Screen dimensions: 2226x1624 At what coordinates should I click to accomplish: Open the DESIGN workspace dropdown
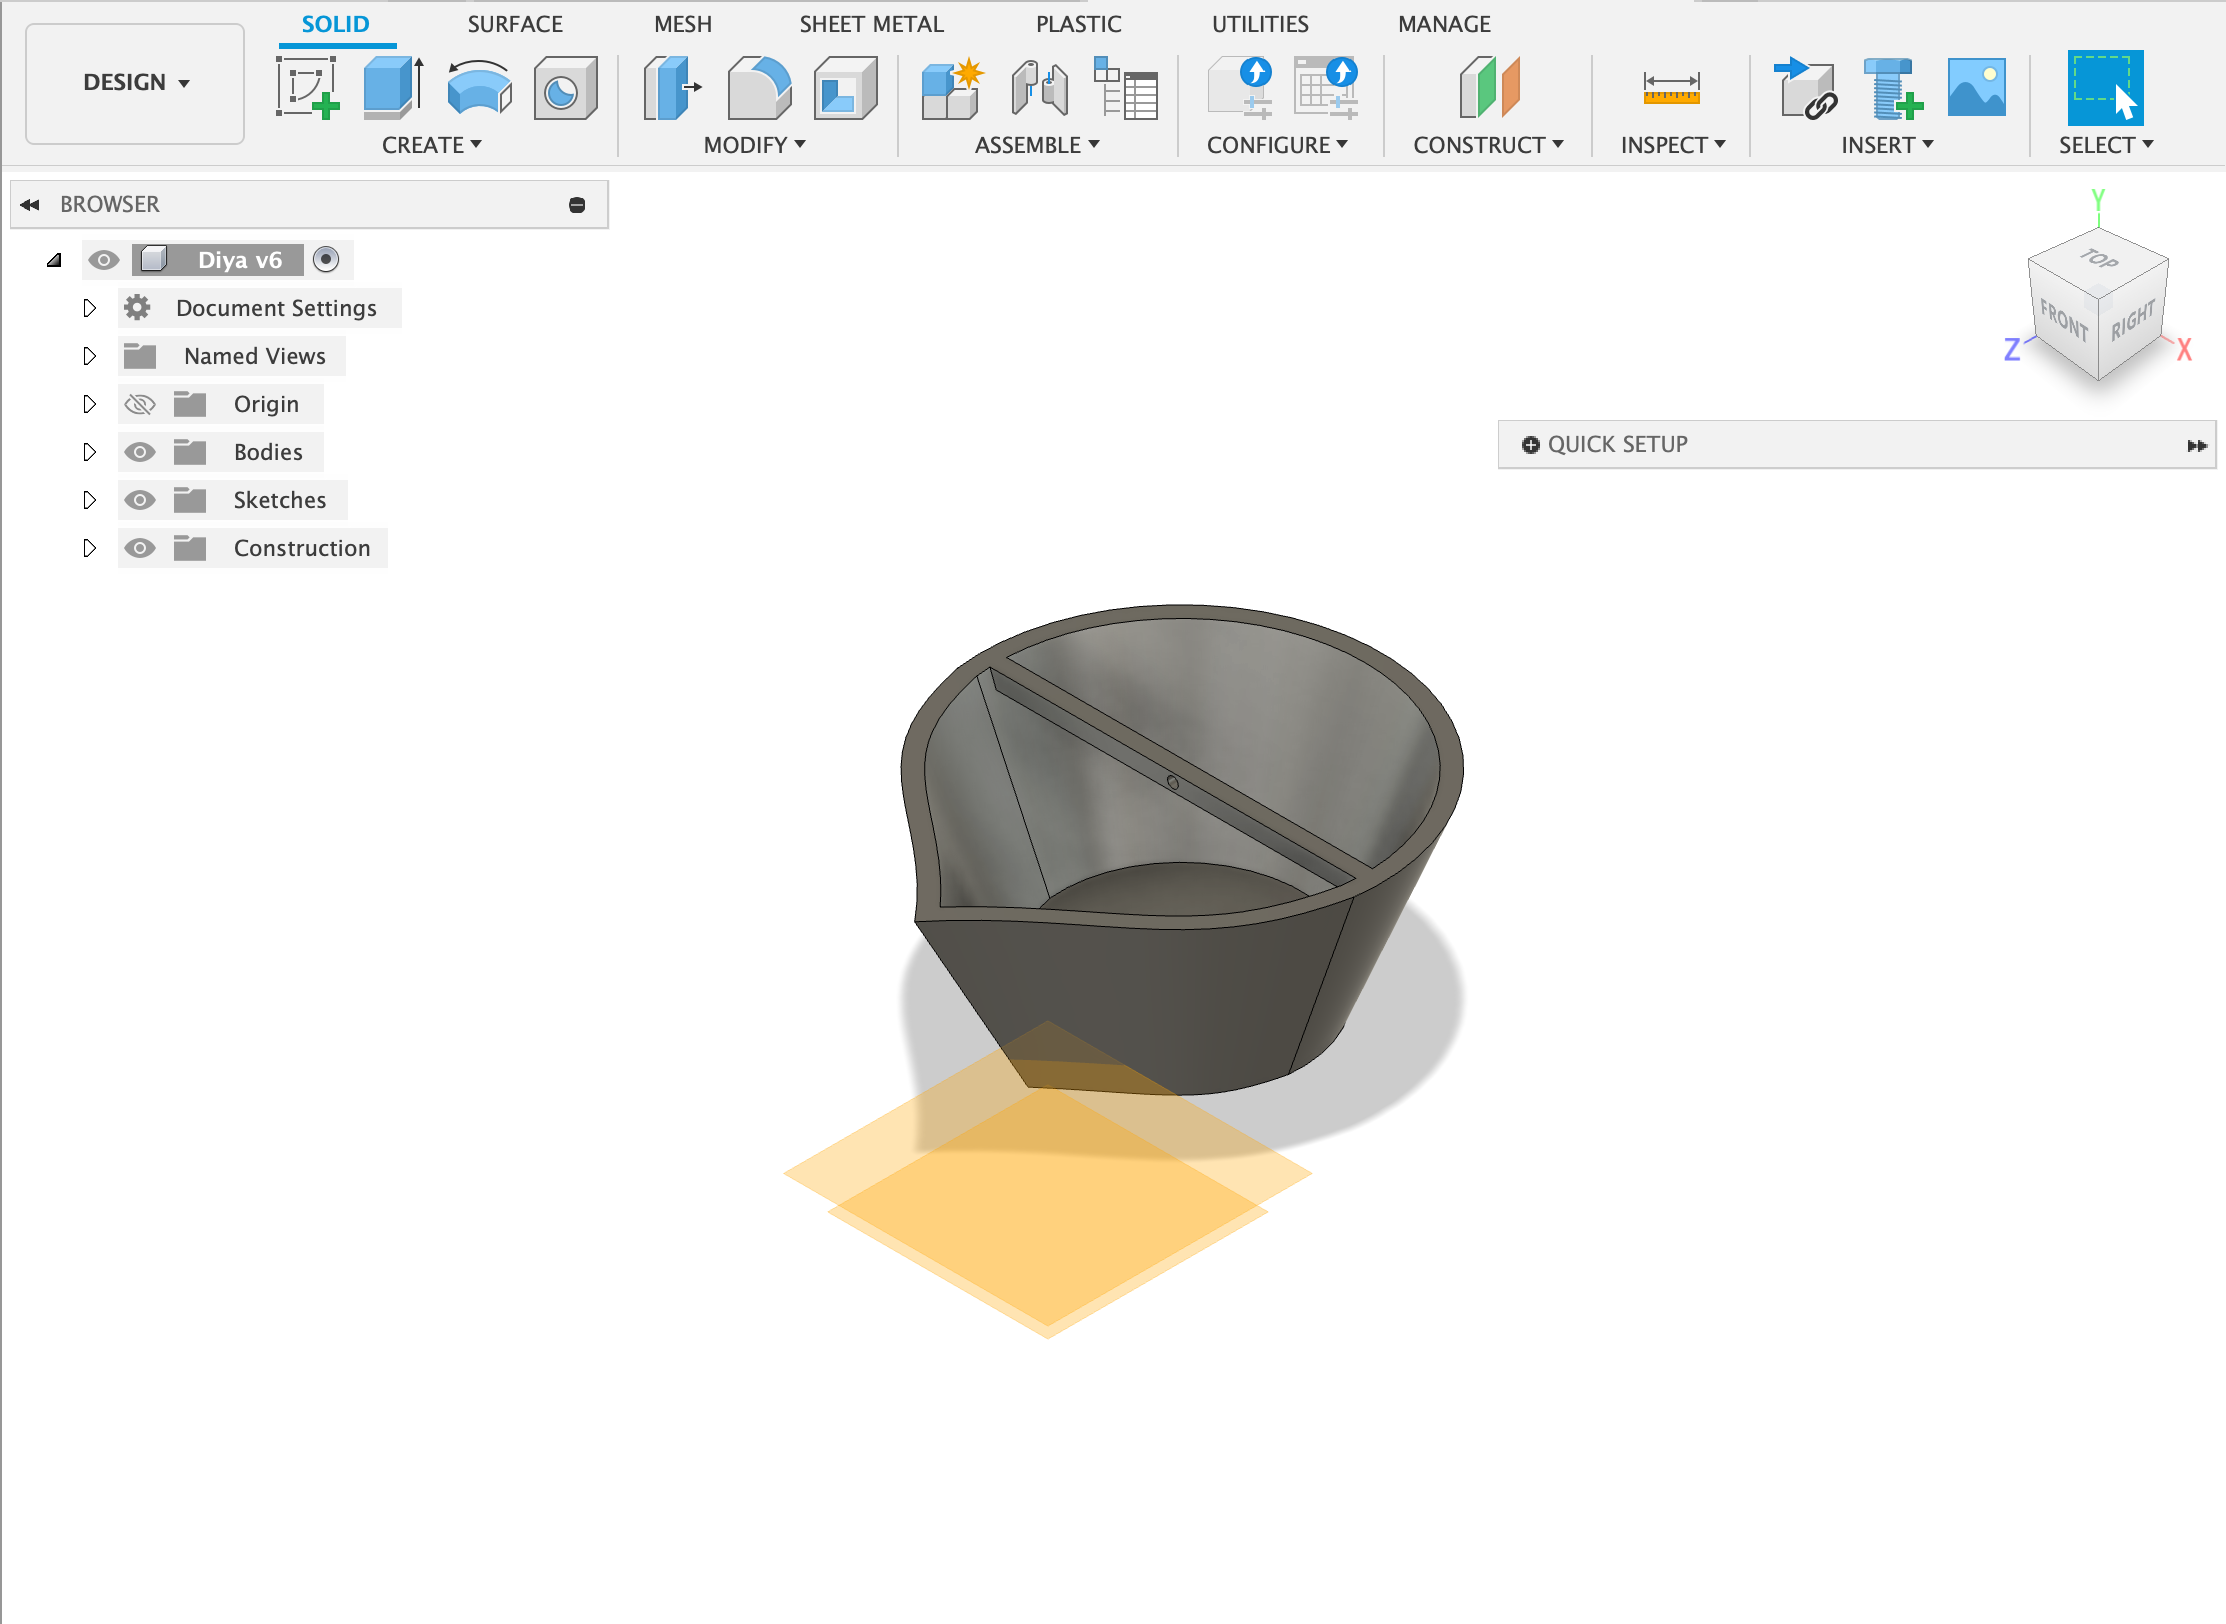(135, 83)
